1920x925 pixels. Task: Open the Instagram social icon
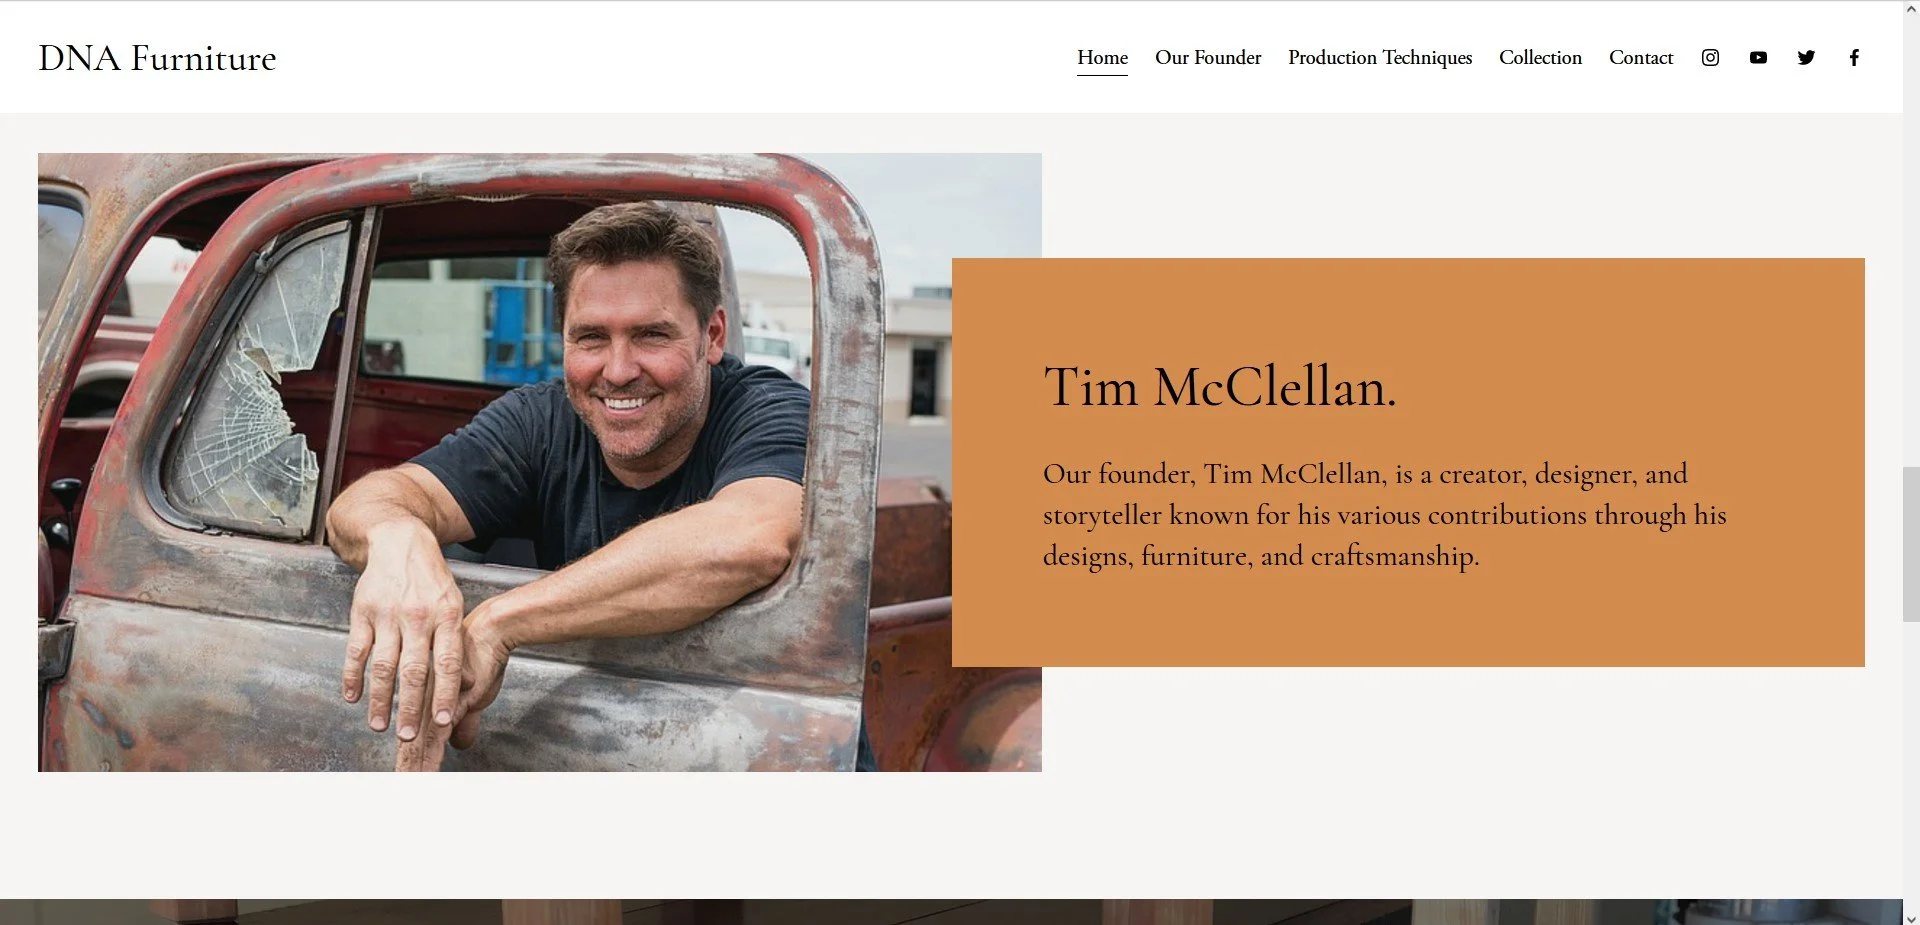(1710, 58)
